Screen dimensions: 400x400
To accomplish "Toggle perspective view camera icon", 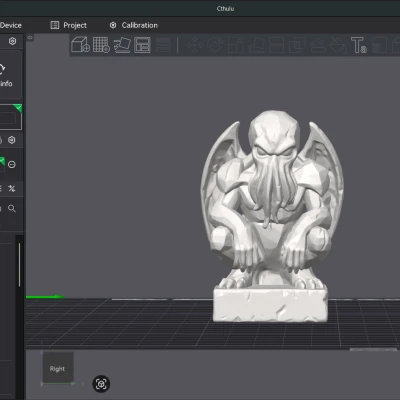I will click(101, 384).
